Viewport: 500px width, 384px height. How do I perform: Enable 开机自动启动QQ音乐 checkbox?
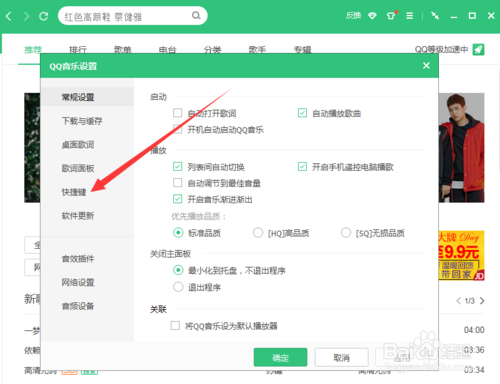coord(178,129)
